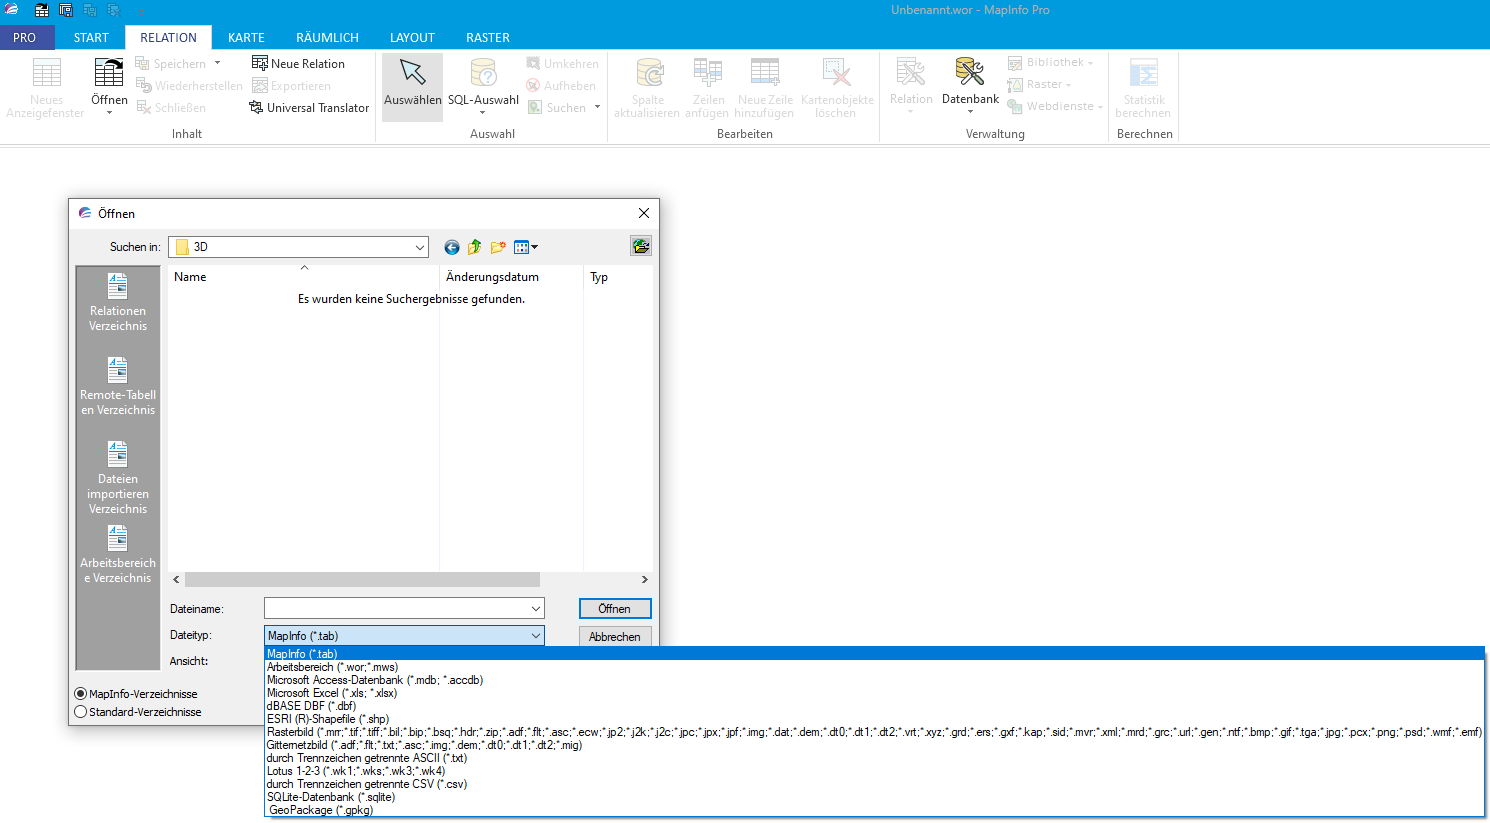The height and width of the screenshot is (823, 1490).
Task: Click Kartenobjekte löschen icon
Action: coord(837,73)
